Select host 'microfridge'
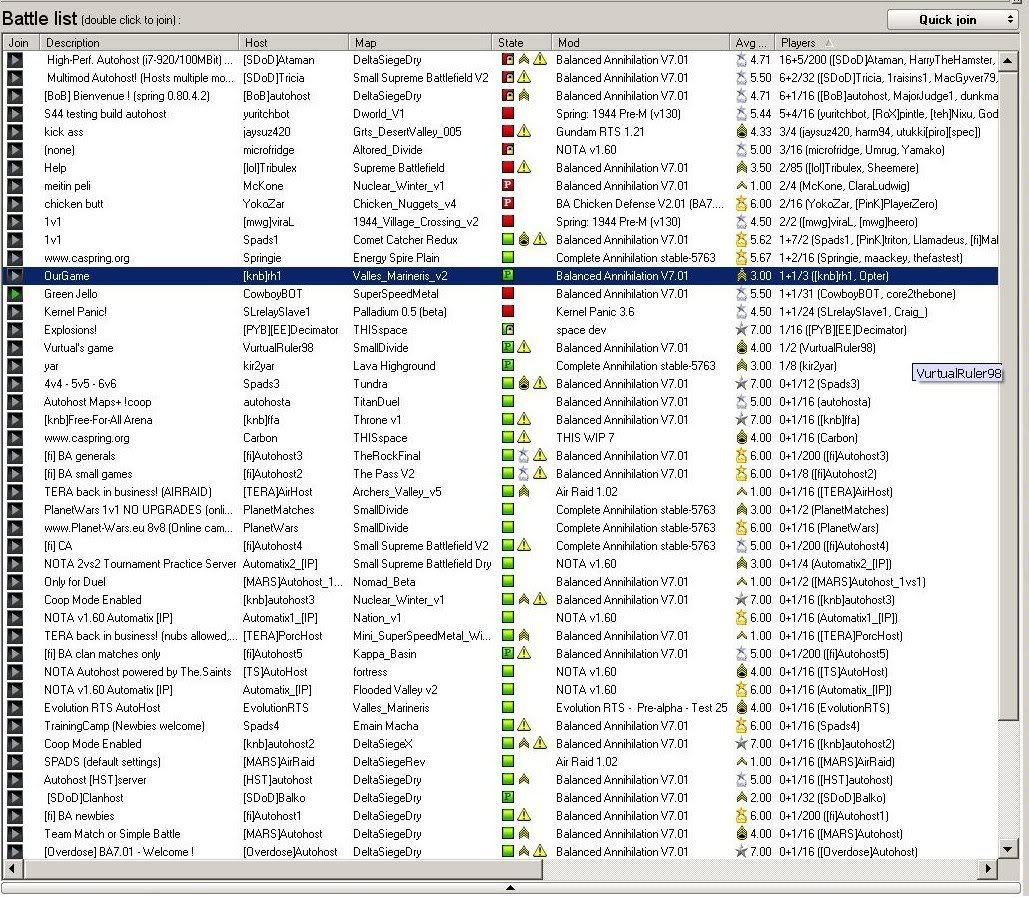1029x897 pixels. [268, 150]
